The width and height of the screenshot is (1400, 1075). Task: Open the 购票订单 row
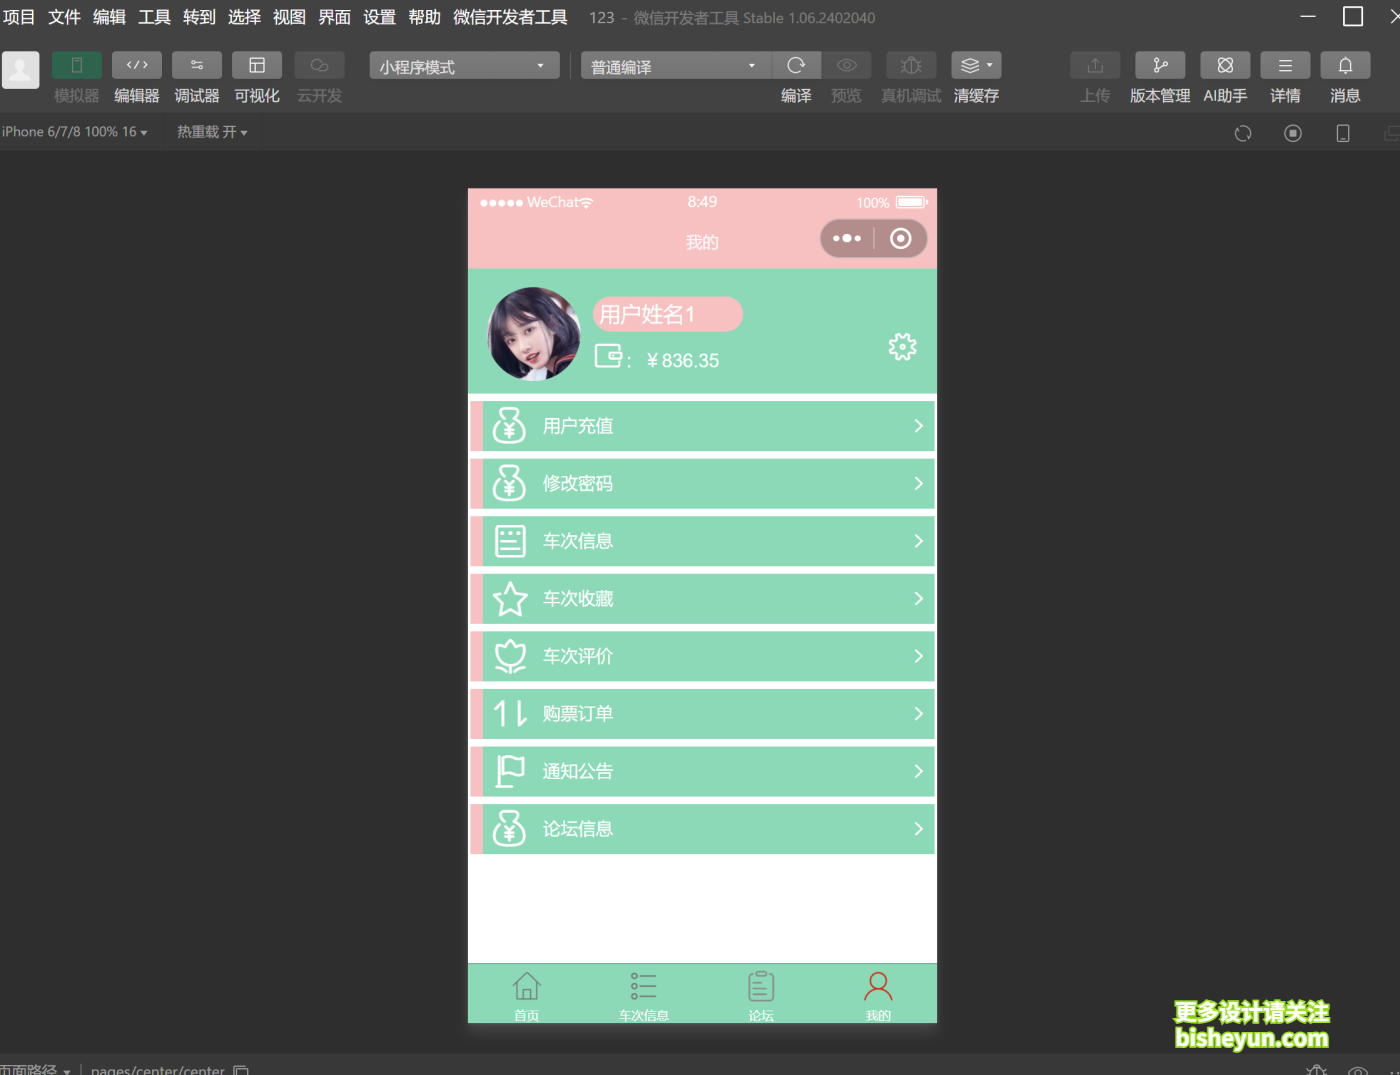[702, 714]
